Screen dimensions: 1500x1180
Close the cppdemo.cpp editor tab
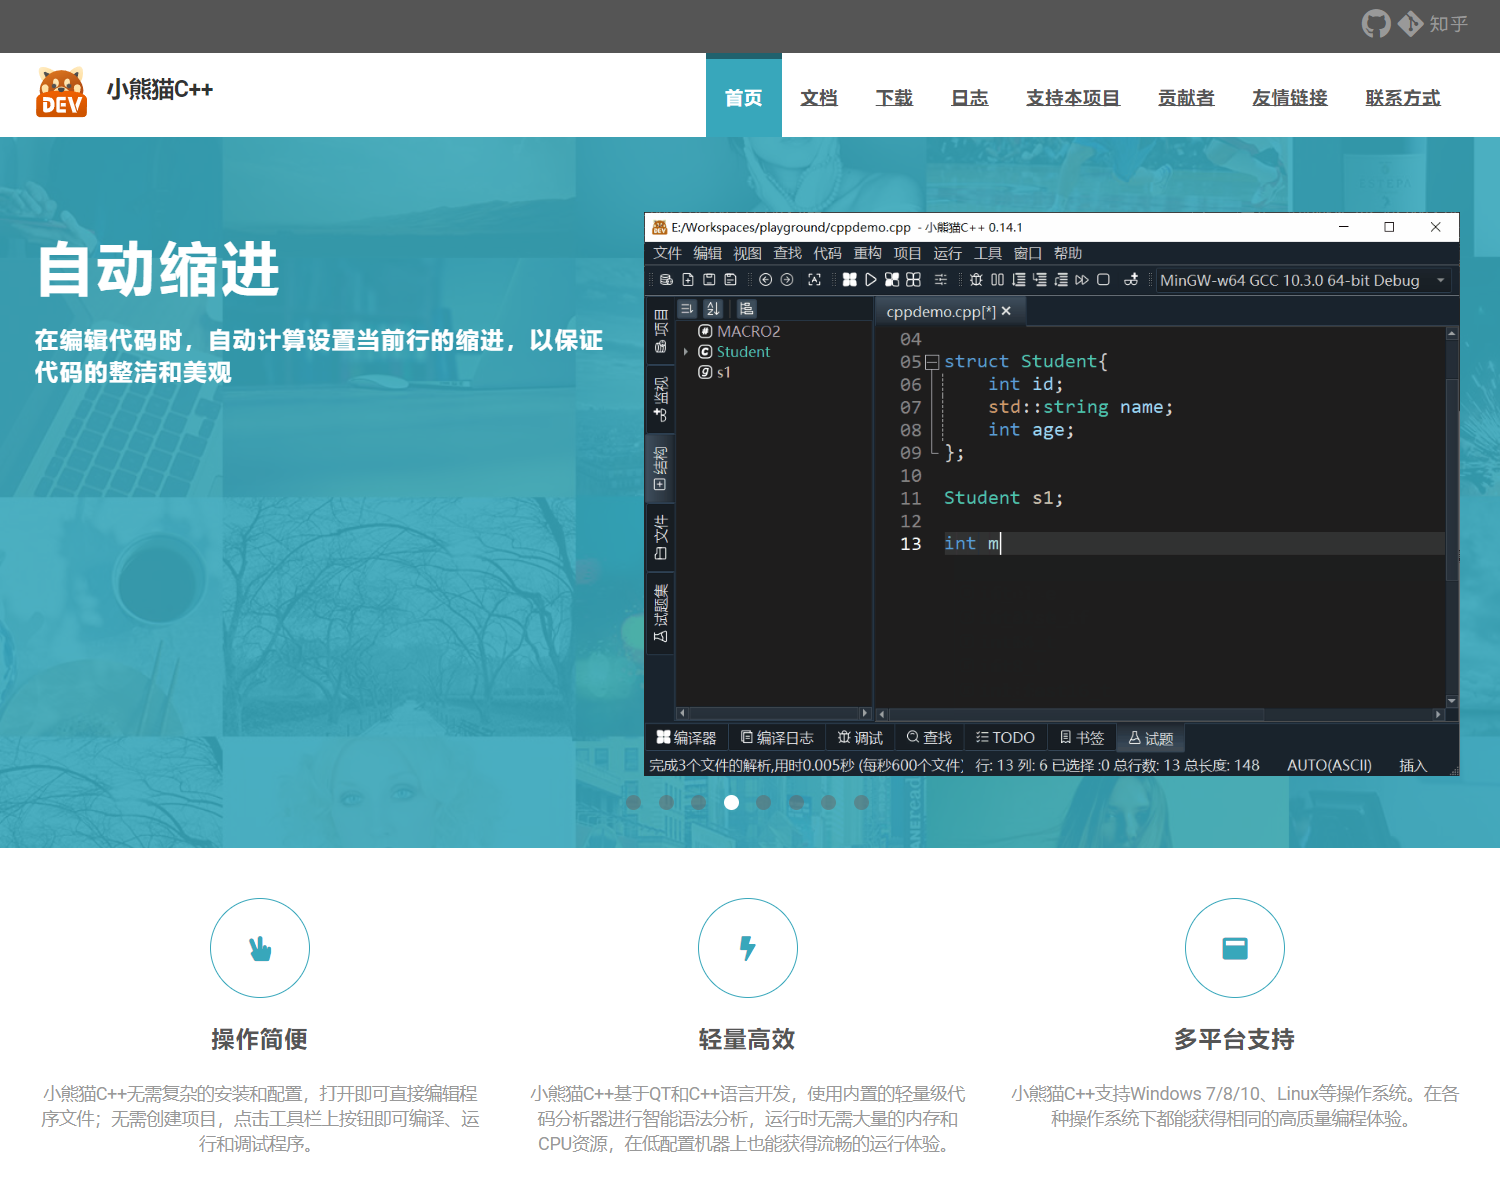point(1006,311)
